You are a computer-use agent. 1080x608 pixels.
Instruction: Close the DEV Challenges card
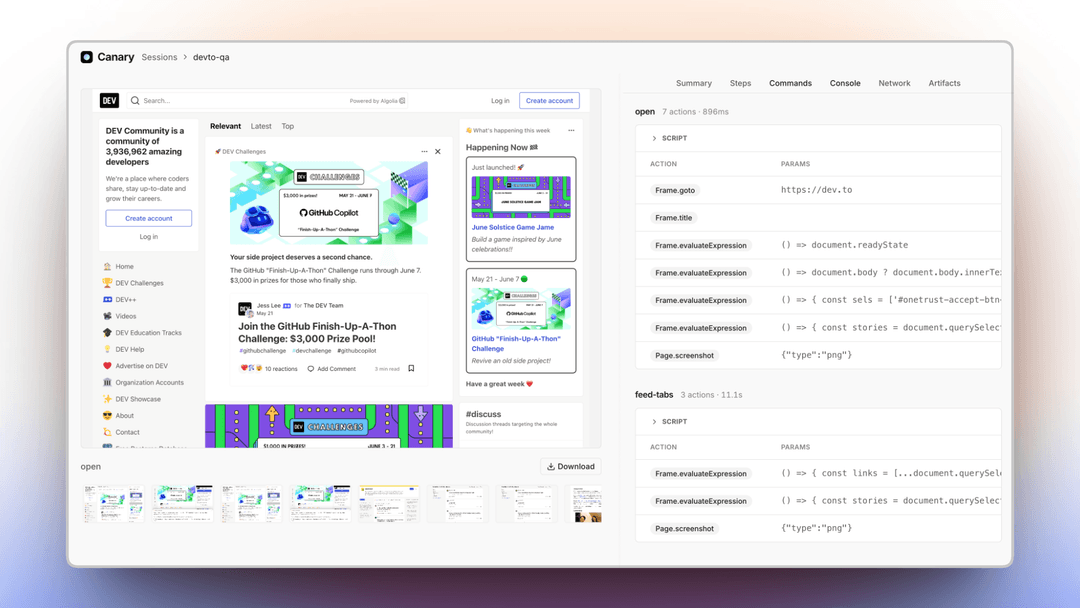pos(437,151)
